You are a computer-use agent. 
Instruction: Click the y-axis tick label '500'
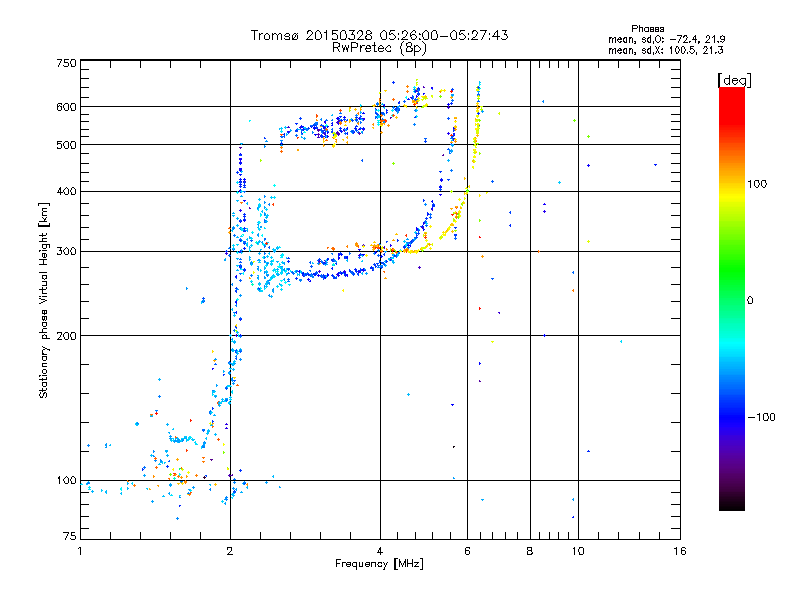point(66,145)
